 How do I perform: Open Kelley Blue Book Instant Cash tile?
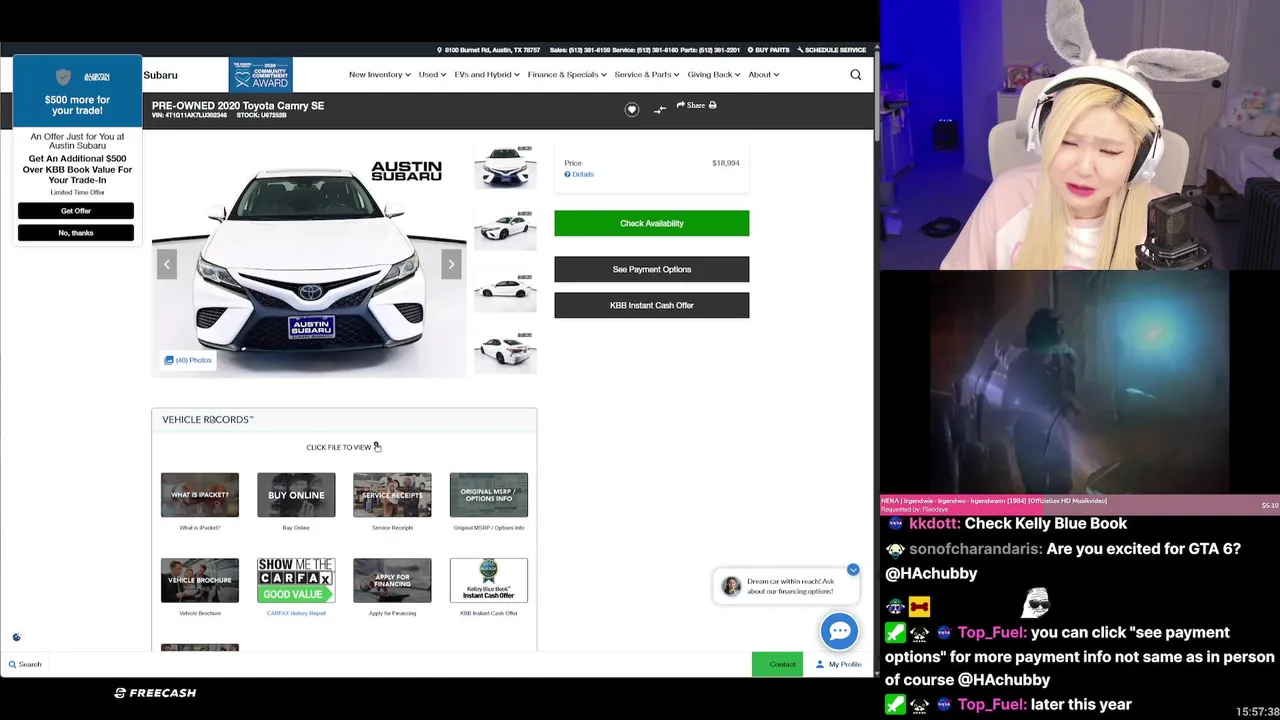point(489,580)
